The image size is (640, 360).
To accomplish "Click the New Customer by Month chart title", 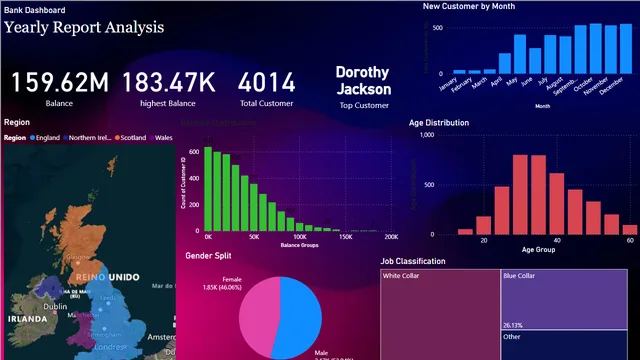I will (469, 6).
